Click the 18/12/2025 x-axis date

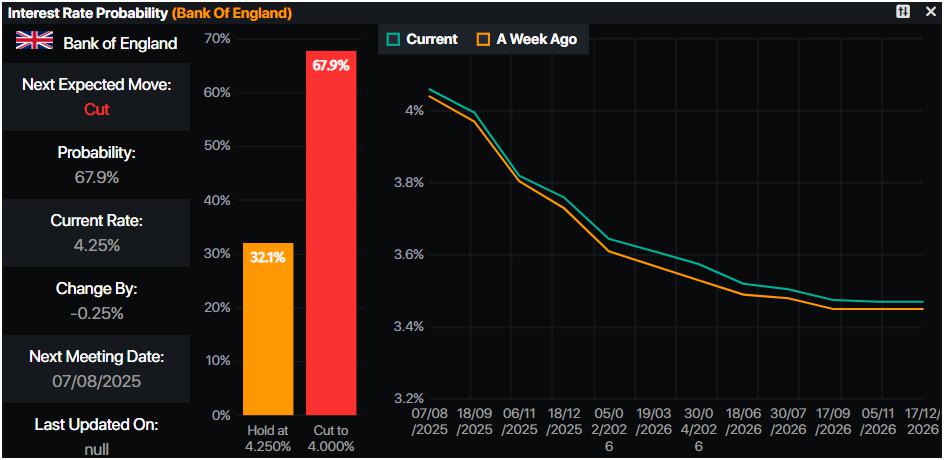pyautogui.click(x=564, y=422)
